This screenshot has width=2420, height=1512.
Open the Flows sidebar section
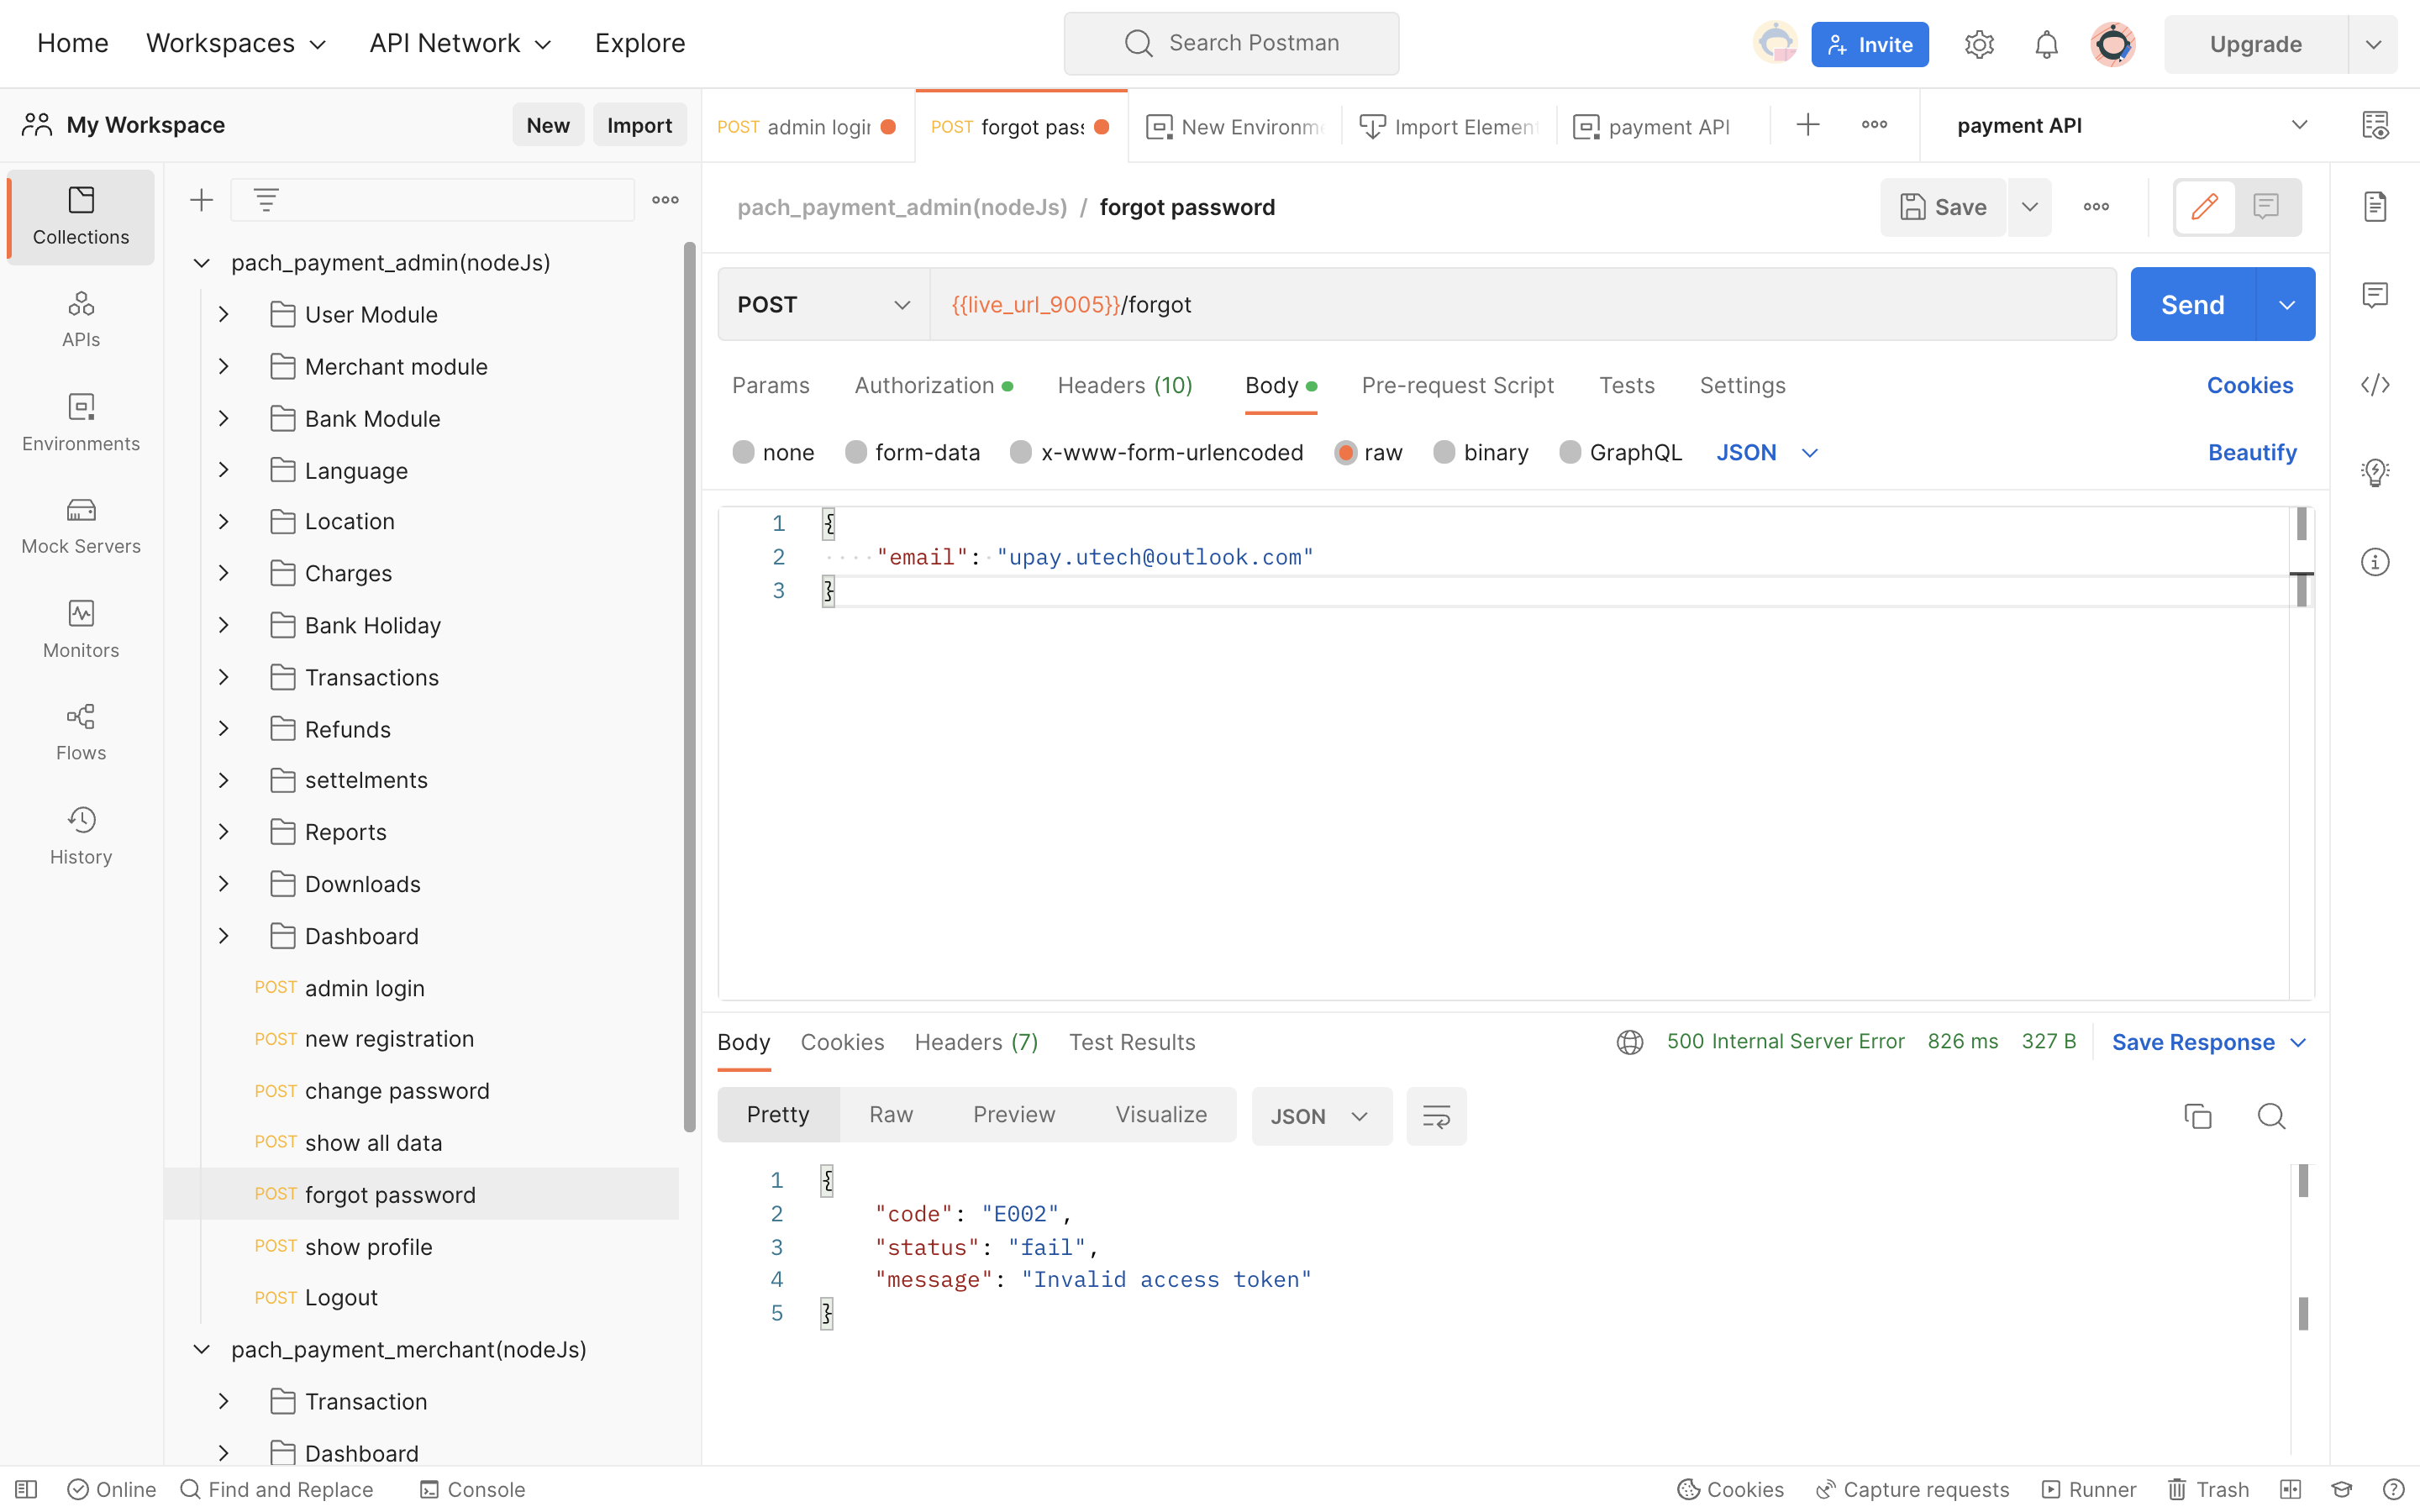click(81, 732)
